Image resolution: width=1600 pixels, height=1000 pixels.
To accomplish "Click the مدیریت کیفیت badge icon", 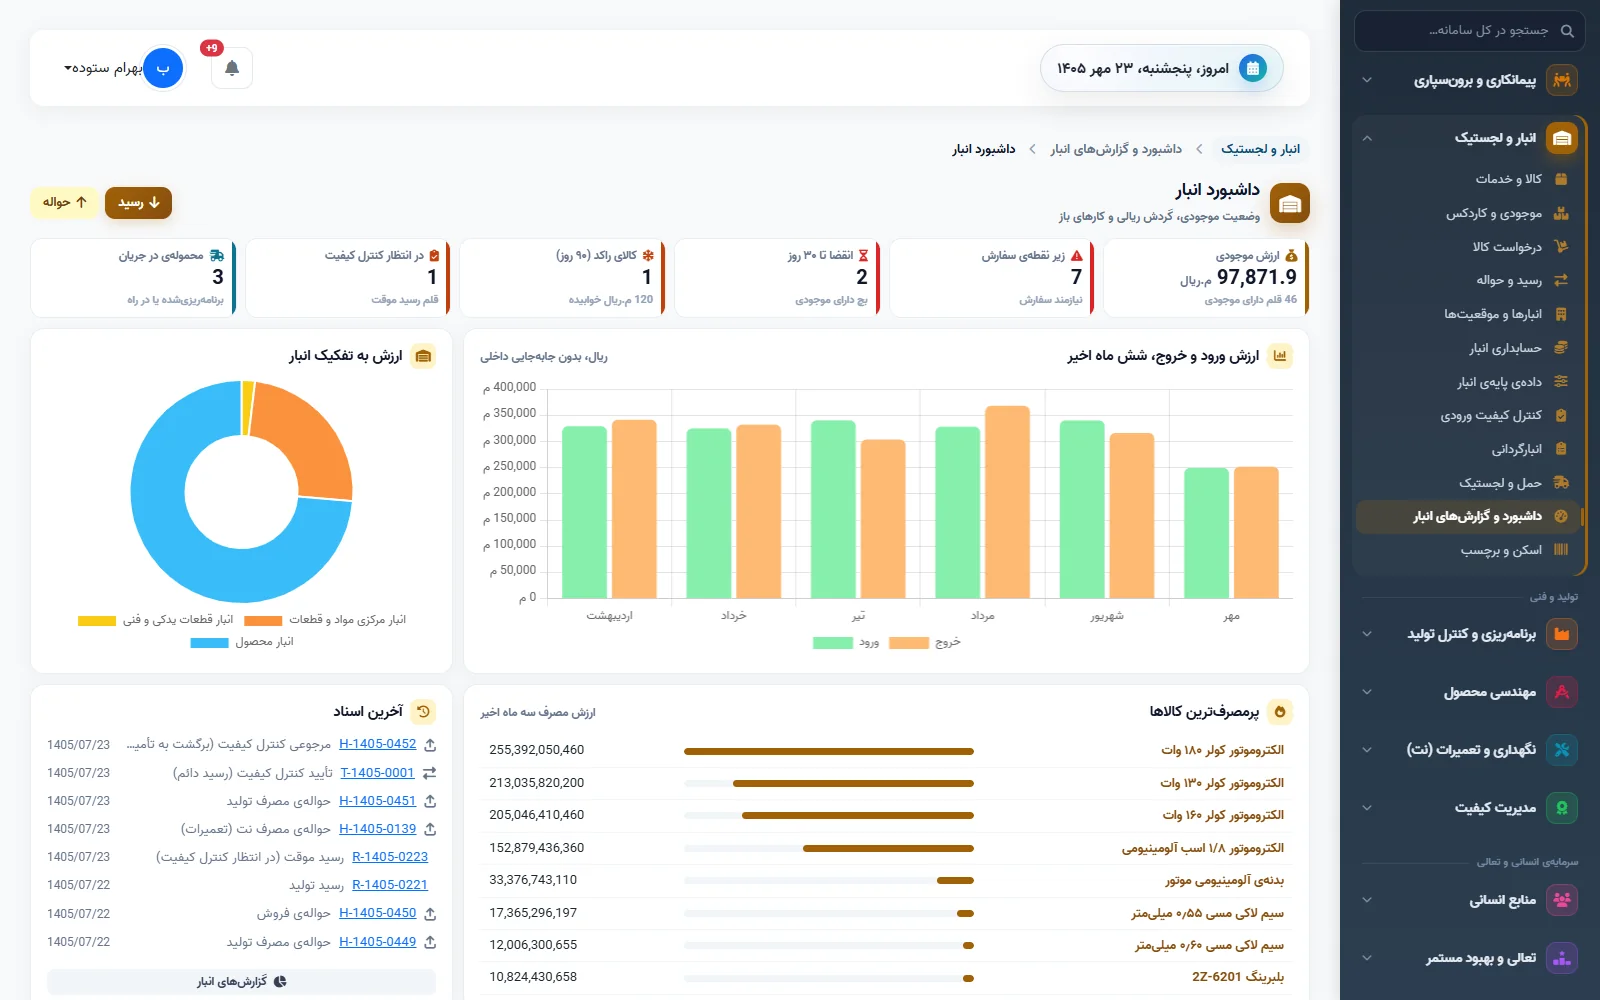I will pyautogui.click(x=1562, y=808).
